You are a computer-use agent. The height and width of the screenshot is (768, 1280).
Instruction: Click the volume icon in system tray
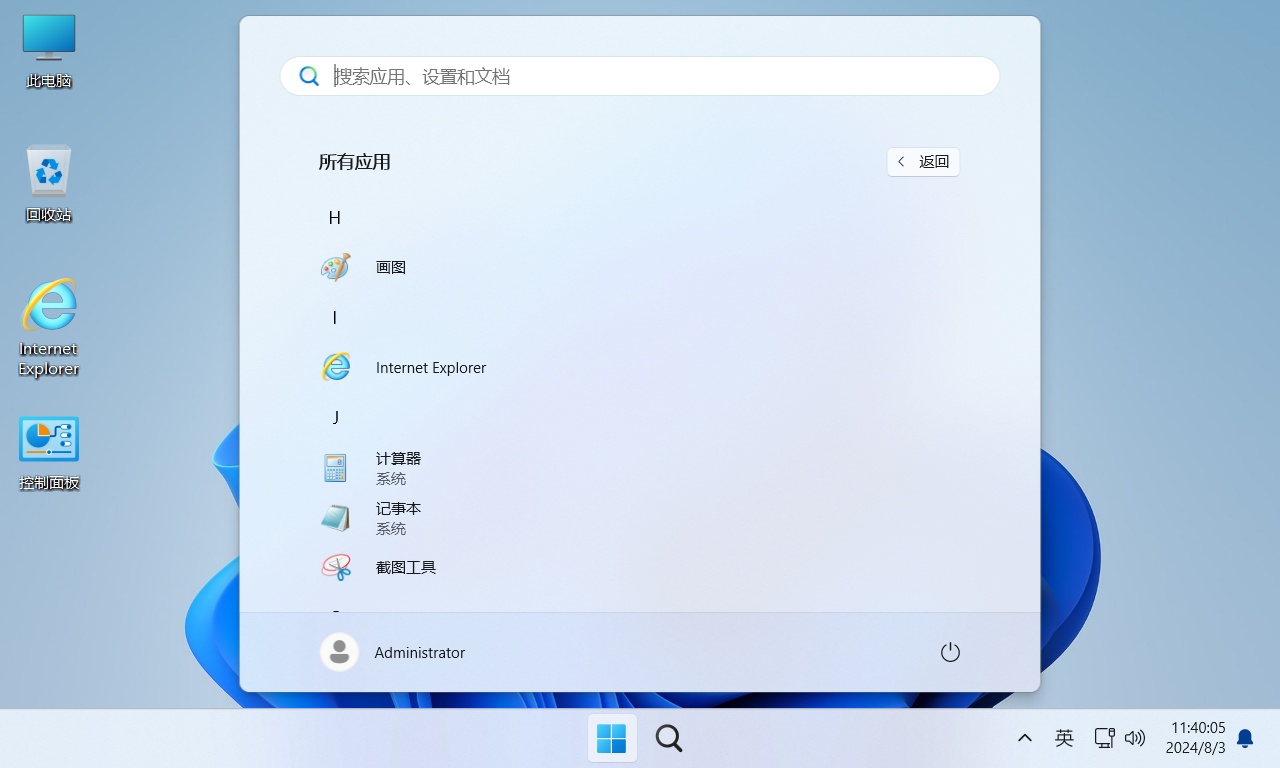pyautogui.click(x=1135, y=738)
